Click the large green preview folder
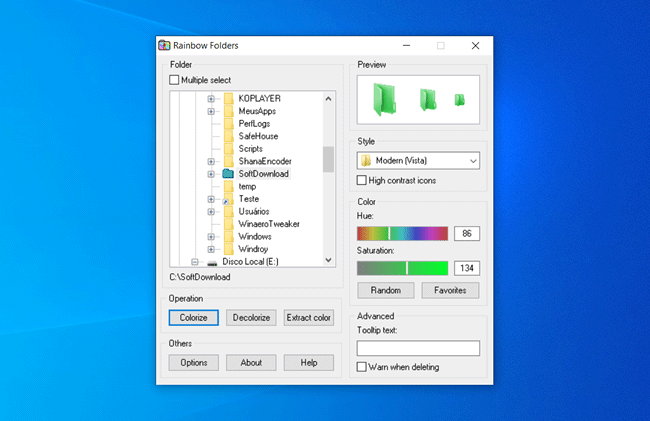The image size is (650, 421). click(385, 99)
